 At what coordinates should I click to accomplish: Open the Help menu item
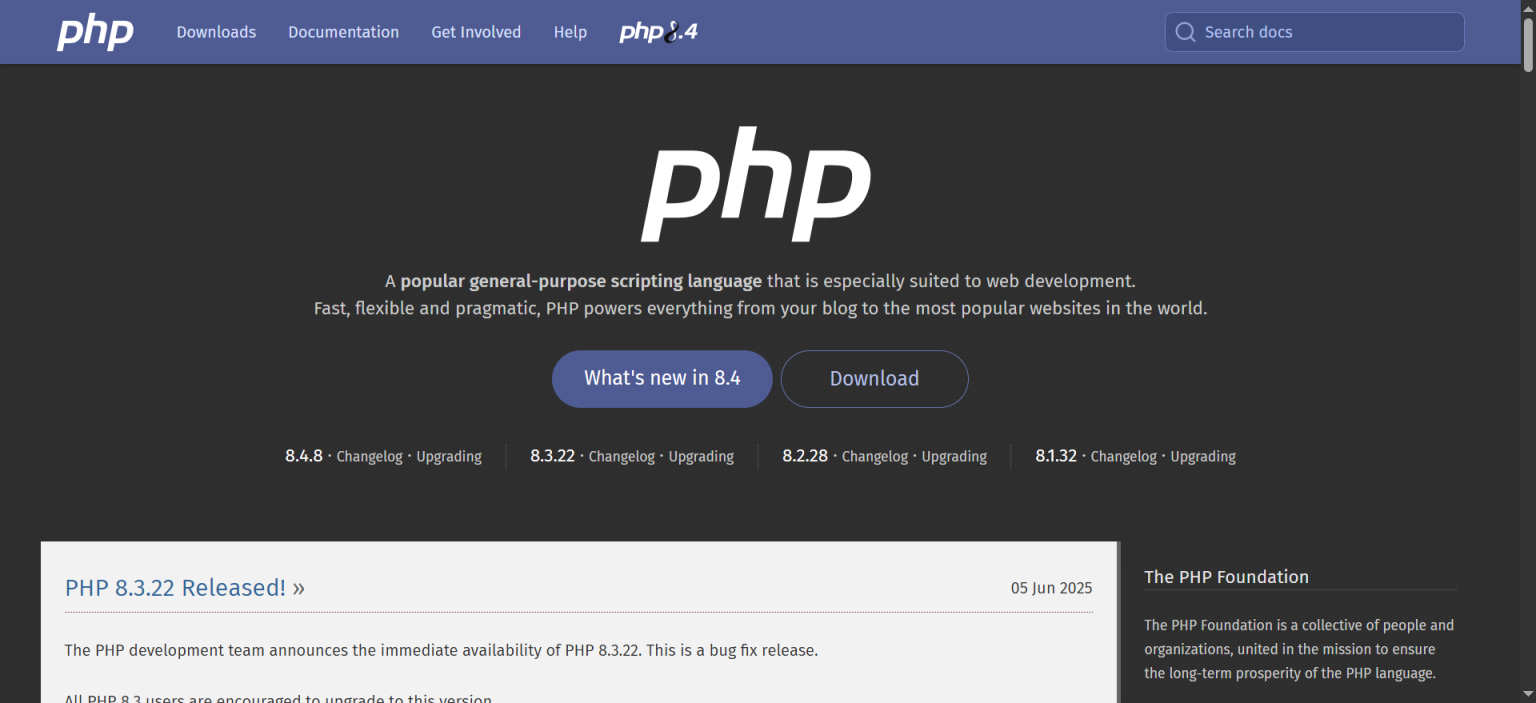point(570,32)
